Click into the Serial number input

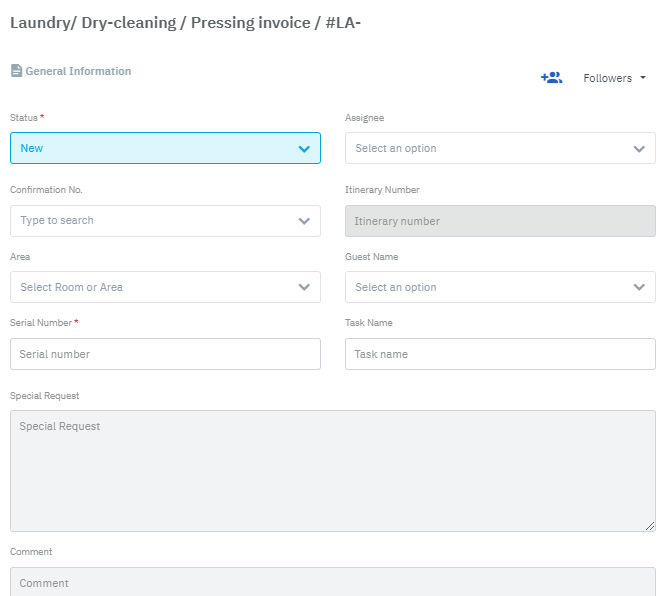pos(165,354)
